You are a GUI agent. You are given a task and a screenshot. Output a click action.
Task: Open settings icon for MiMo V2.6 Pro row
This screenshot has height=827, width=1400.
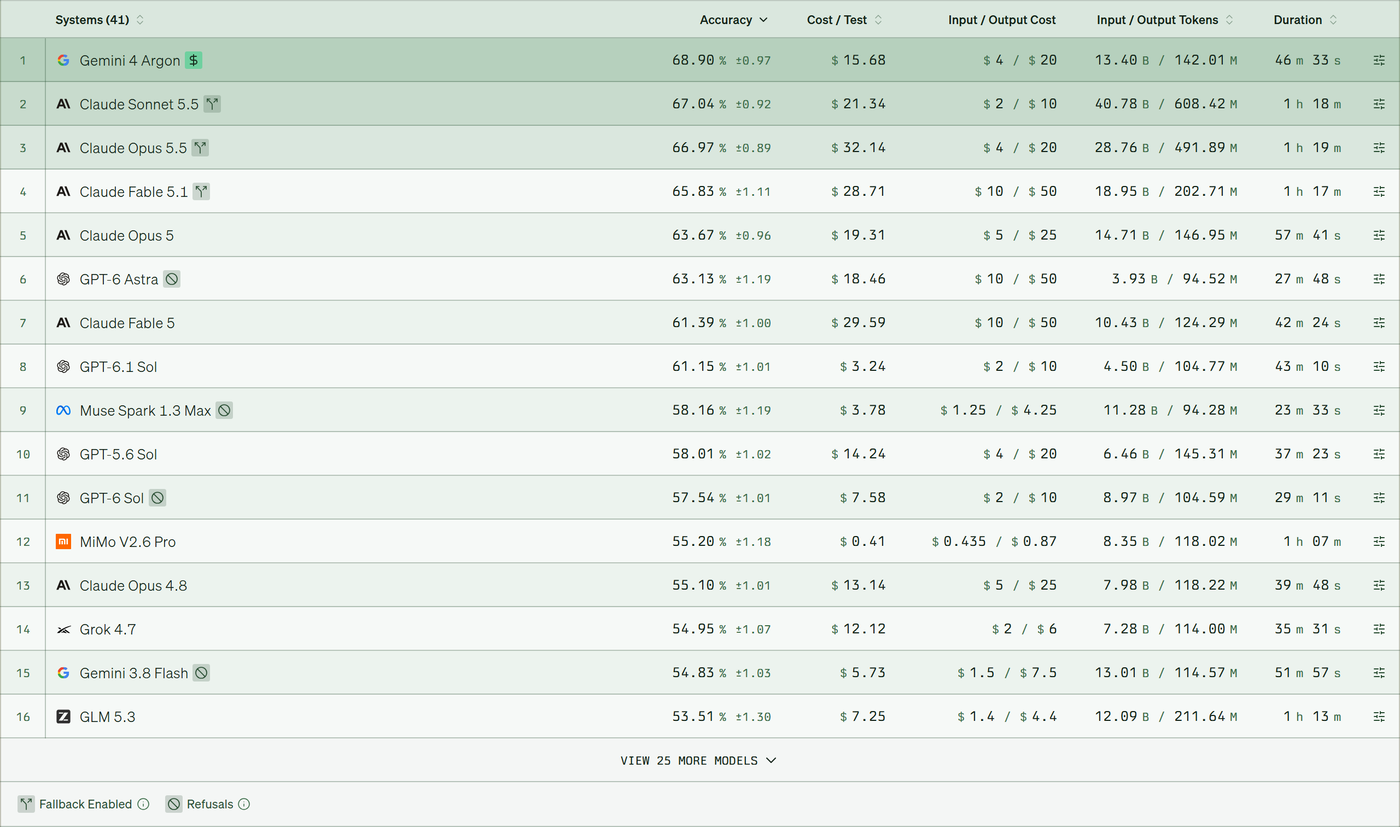click(x=1379, y=542)
